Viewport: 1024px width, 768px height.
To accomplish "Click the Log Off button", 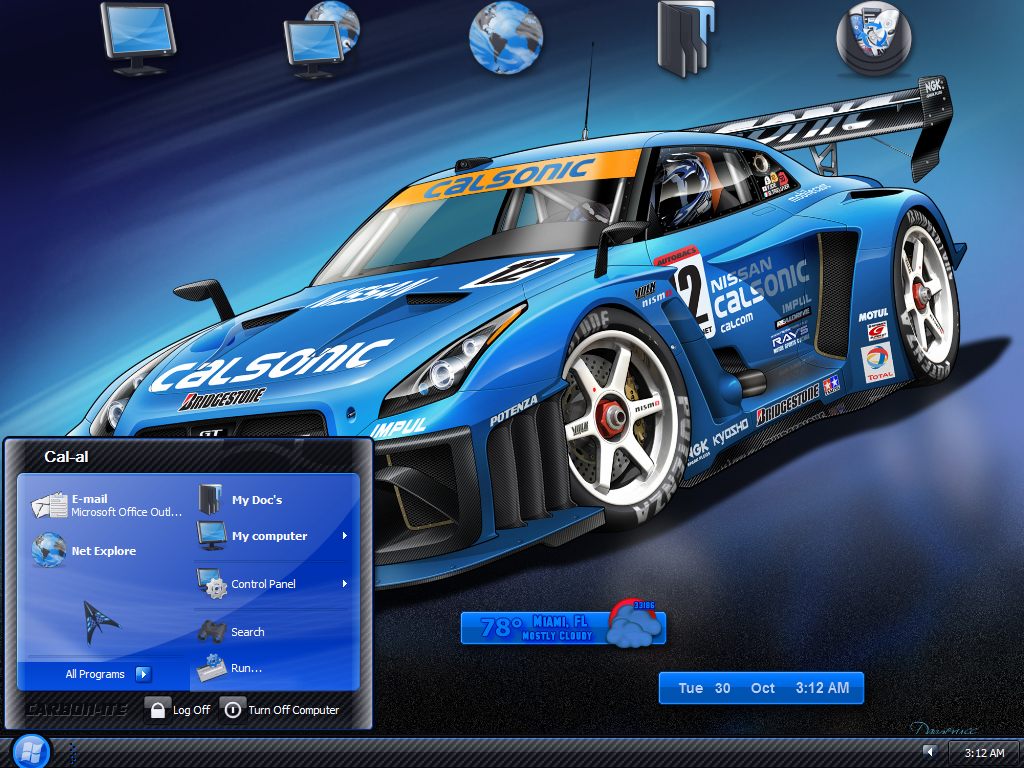I will click(x=178, y=709).
